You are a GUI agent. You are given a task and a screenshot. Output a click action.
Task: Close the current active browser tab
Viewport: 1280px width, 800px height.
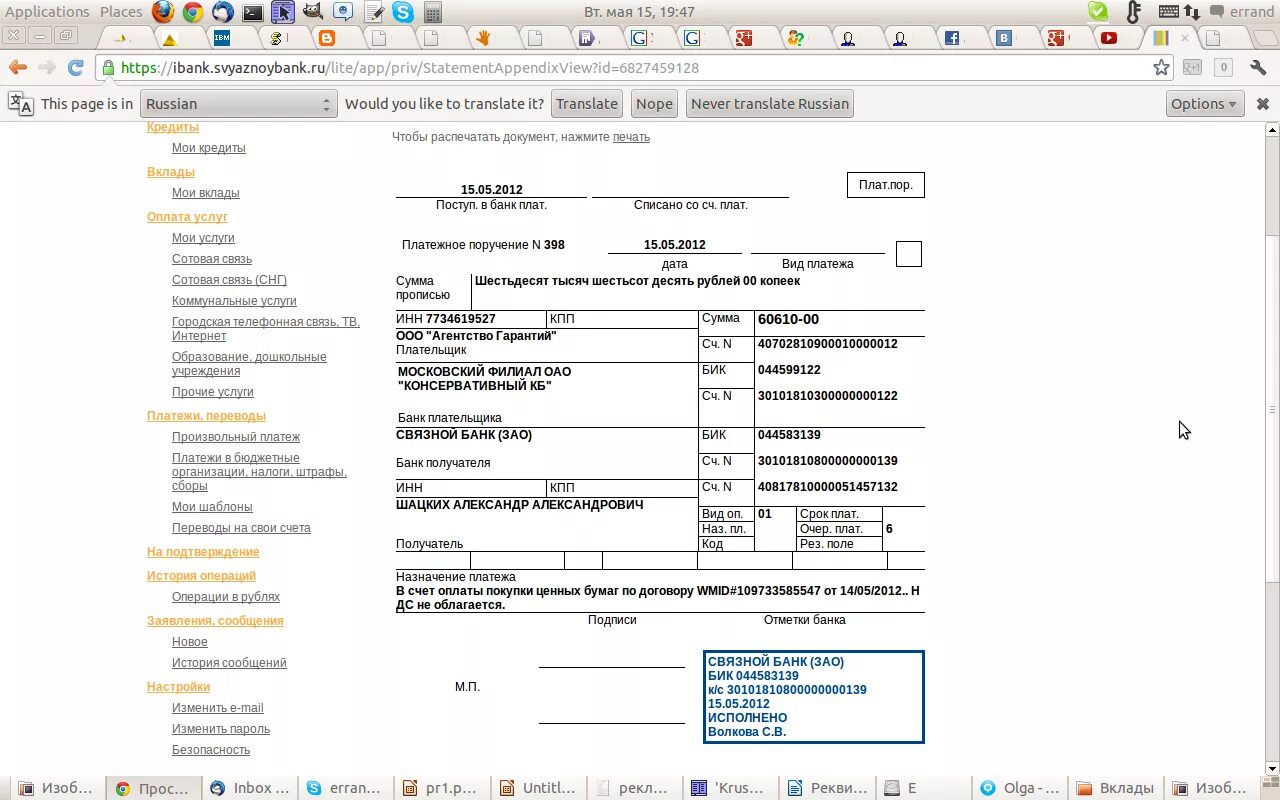(x=1185, y=38)
